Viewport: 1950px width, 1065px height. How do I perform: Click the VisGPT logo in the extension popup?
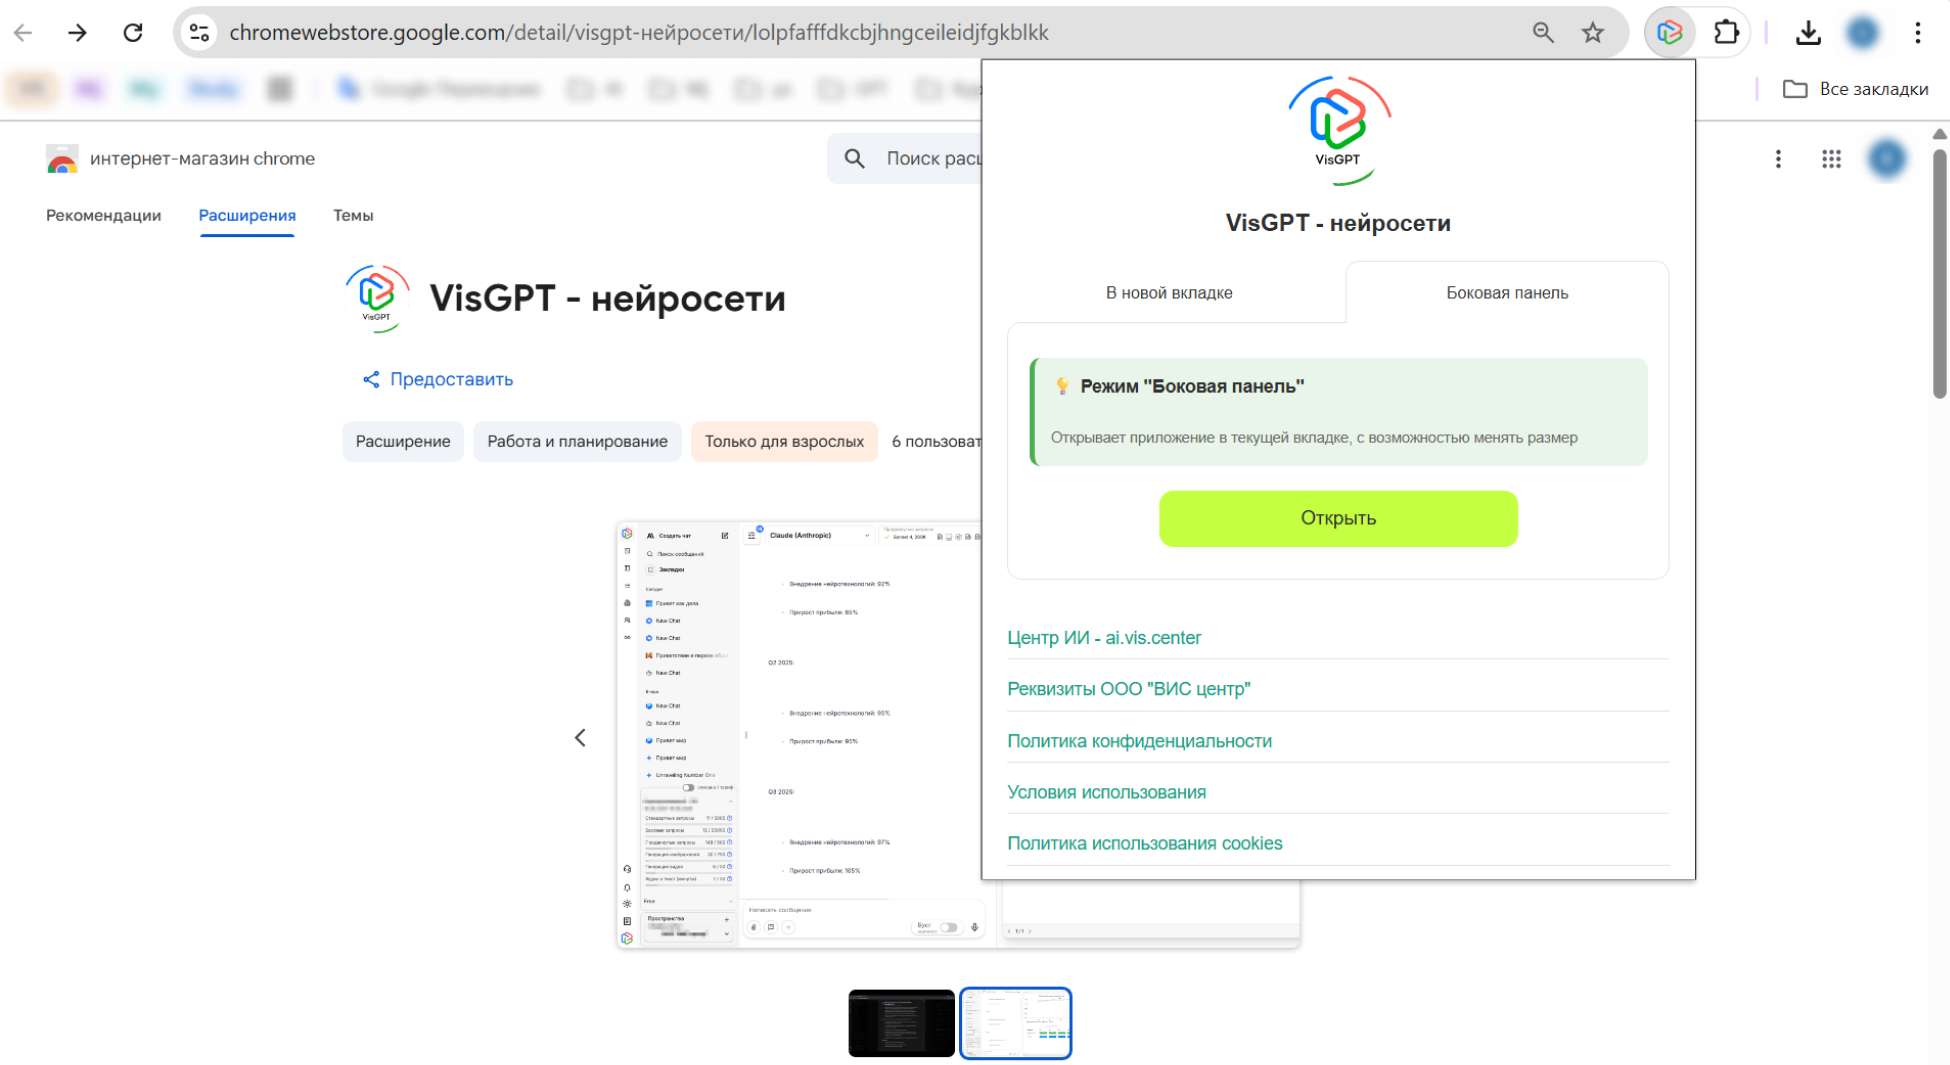click(x=1338, y=130)
